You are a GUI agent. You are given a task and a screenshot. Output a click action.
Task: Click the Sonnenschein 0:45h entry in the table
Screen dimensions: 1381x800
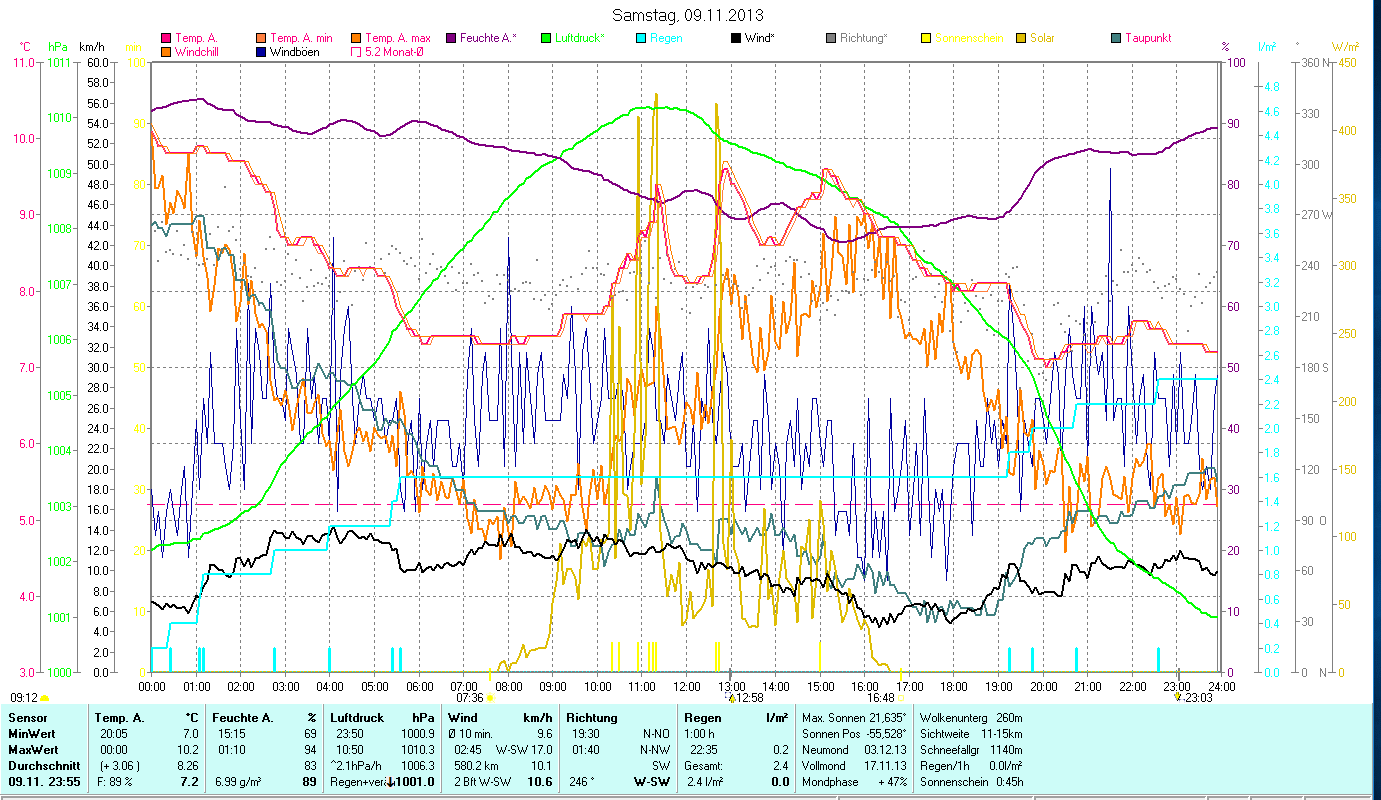[x=971, y=782]
